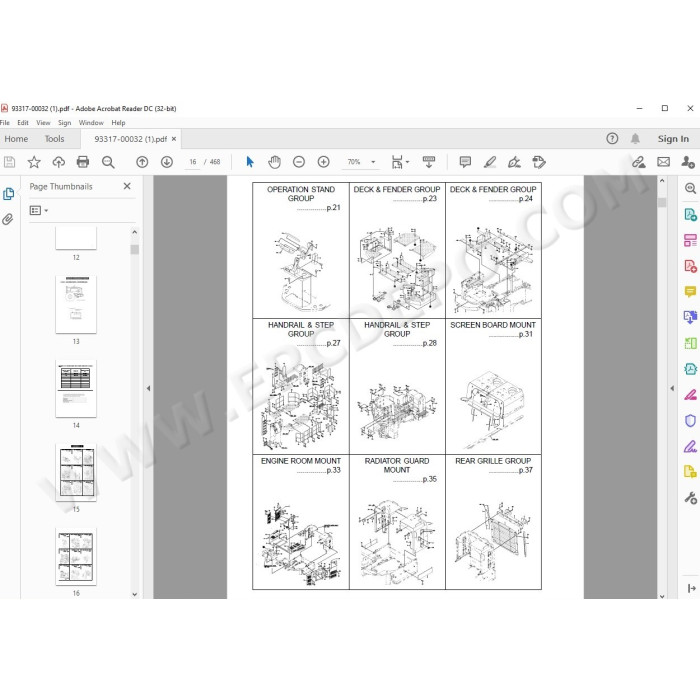The width and height of the screenshot is (700, 700).
Task: Add a comment sticky note
Action: point(465,162)
